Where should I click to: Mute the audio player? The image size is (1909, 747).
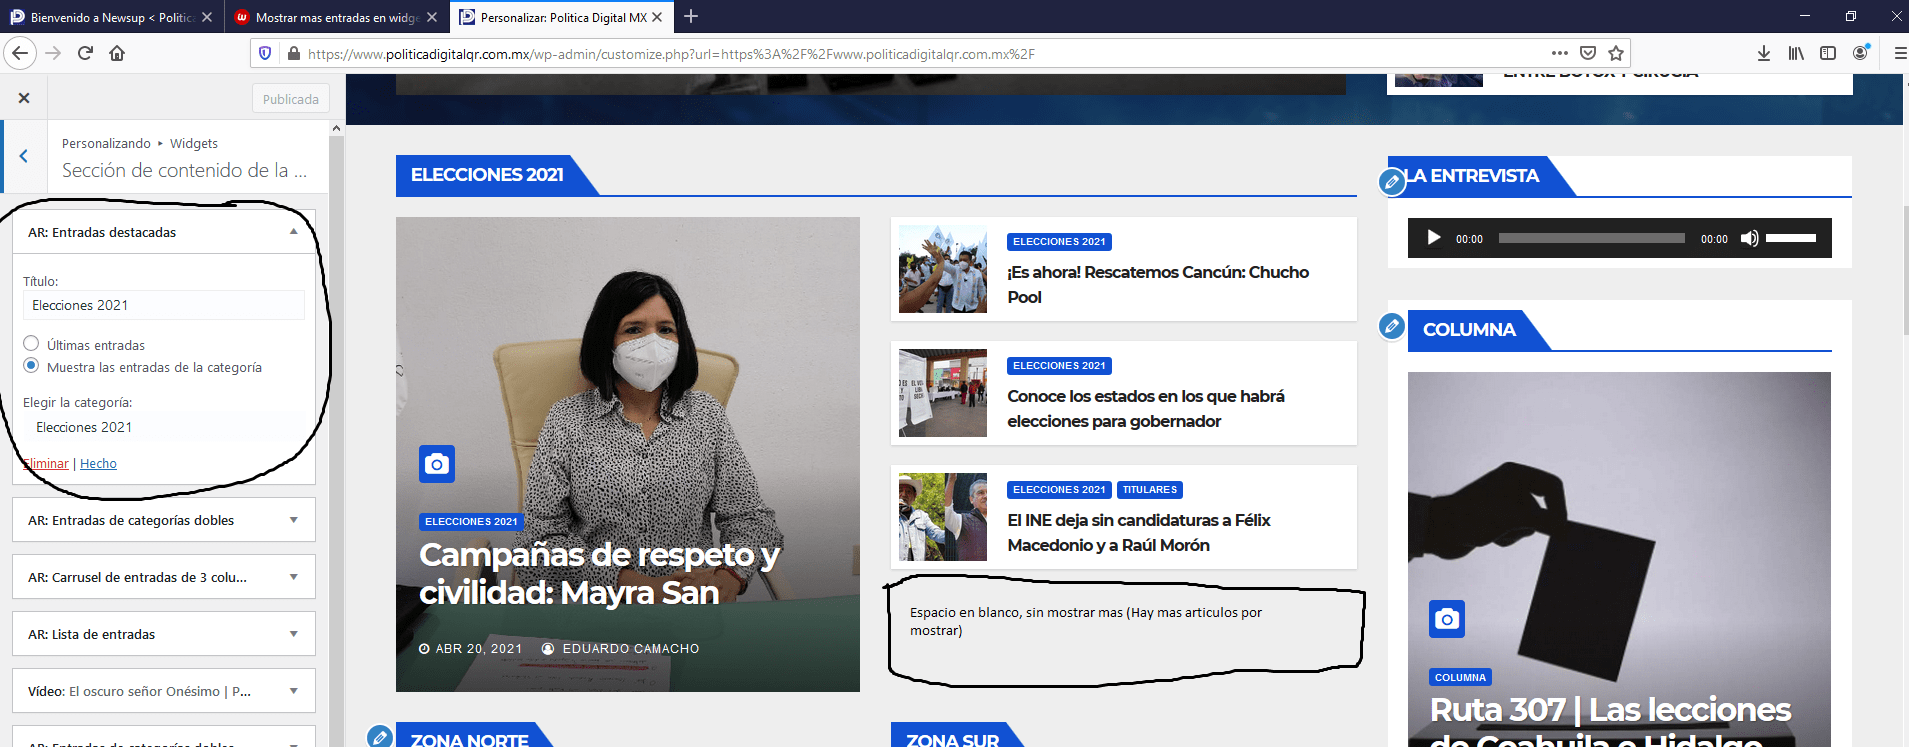tap(1749, 238)
